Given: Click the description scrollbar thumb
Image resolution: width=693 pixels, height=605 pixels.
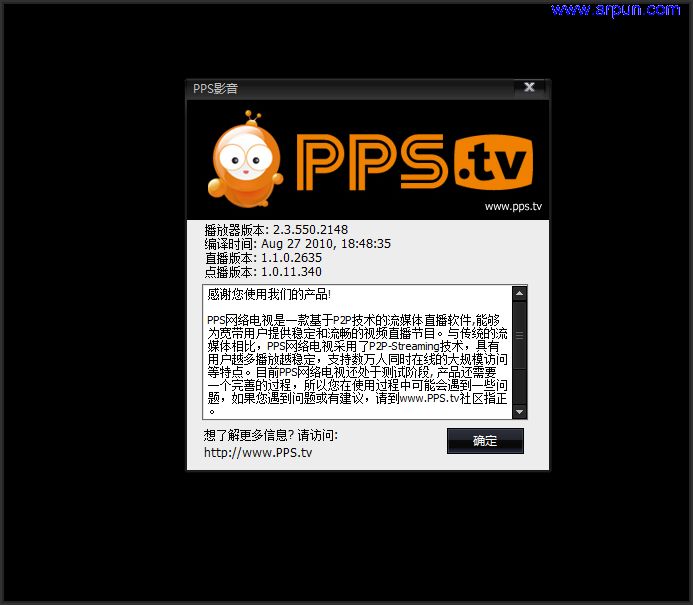Looking at the screenshot, I should click(x=519, y=335).
